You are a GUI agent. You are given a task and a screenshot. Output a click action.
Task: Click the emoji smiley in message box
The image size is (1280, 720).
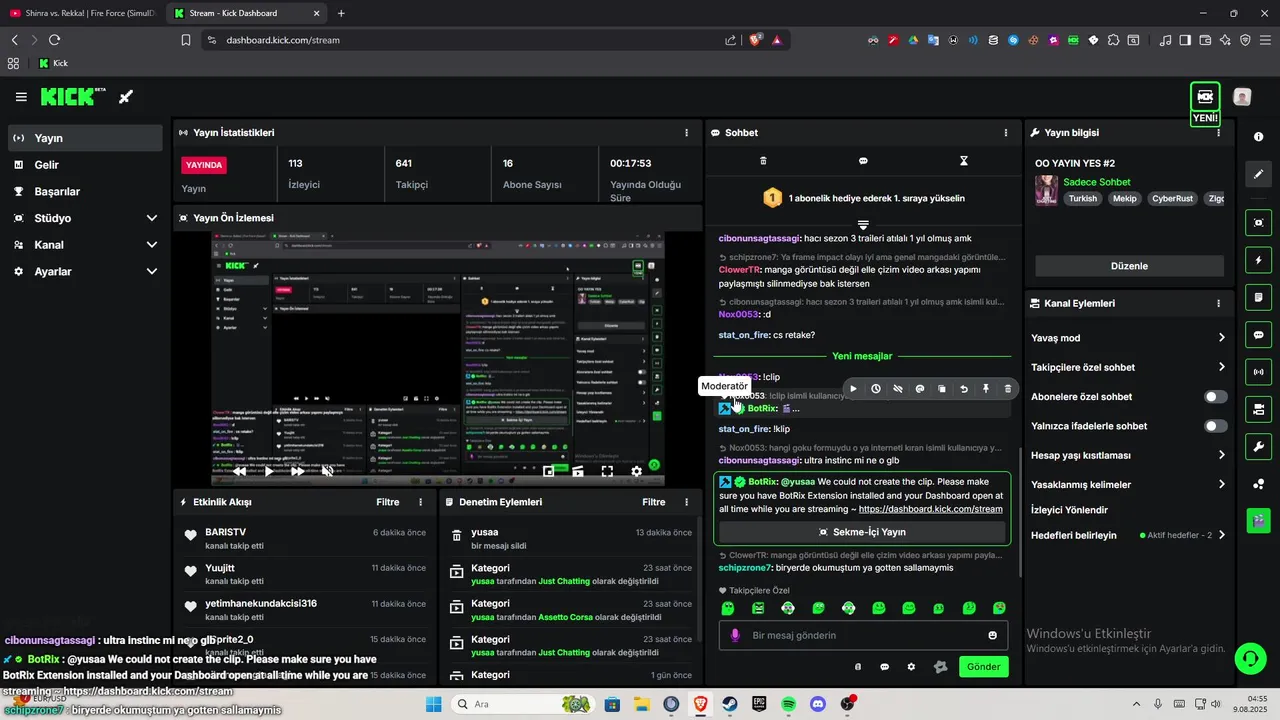click(x=993, y=635)
